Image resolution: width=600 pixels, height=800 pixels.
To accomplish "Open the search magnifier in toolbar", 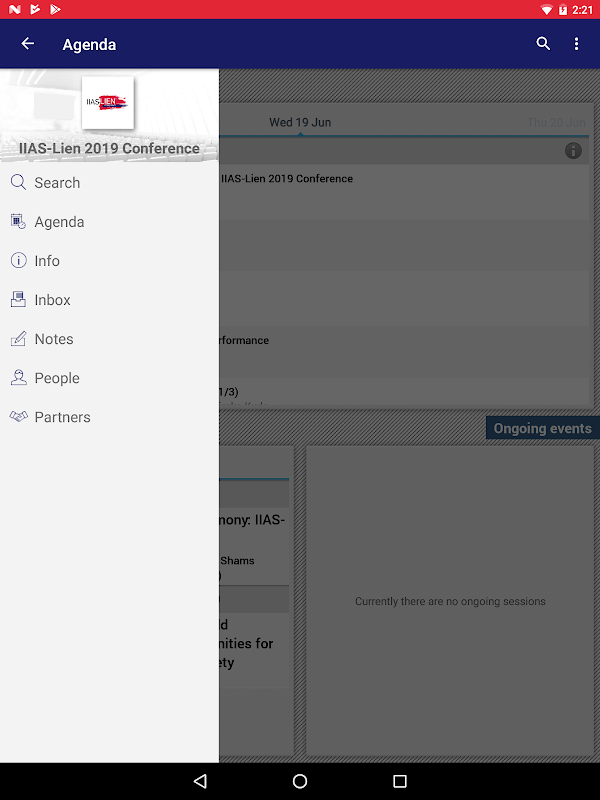I will (543, 44).
